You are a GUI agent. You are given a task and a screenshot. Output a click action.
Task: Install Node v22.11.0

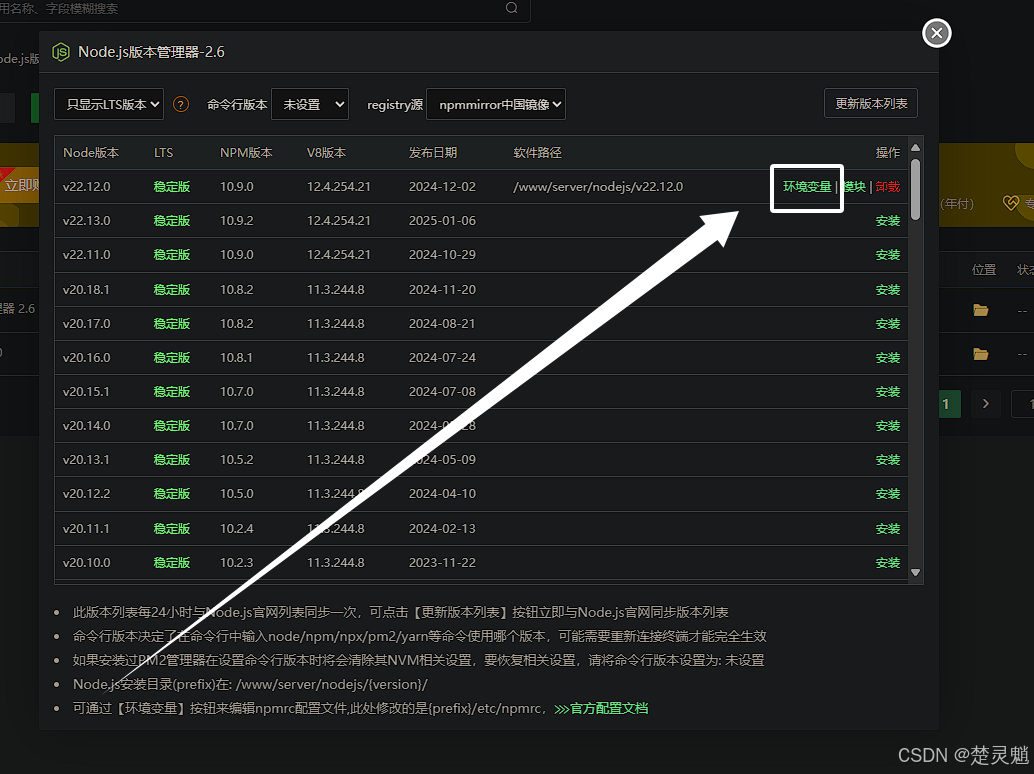point(888,255)
